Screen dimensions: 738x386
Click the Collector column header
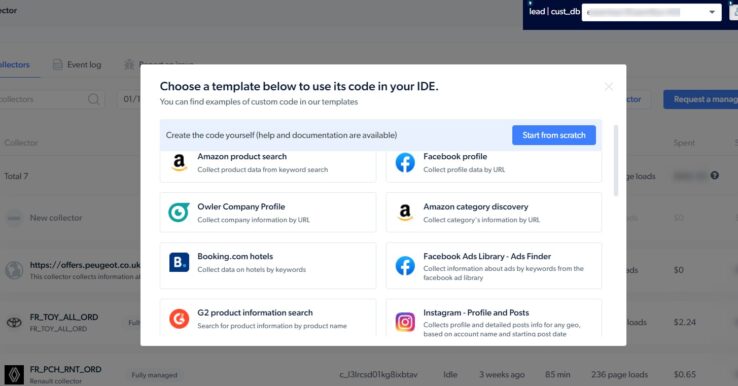[x=21, y=143]
